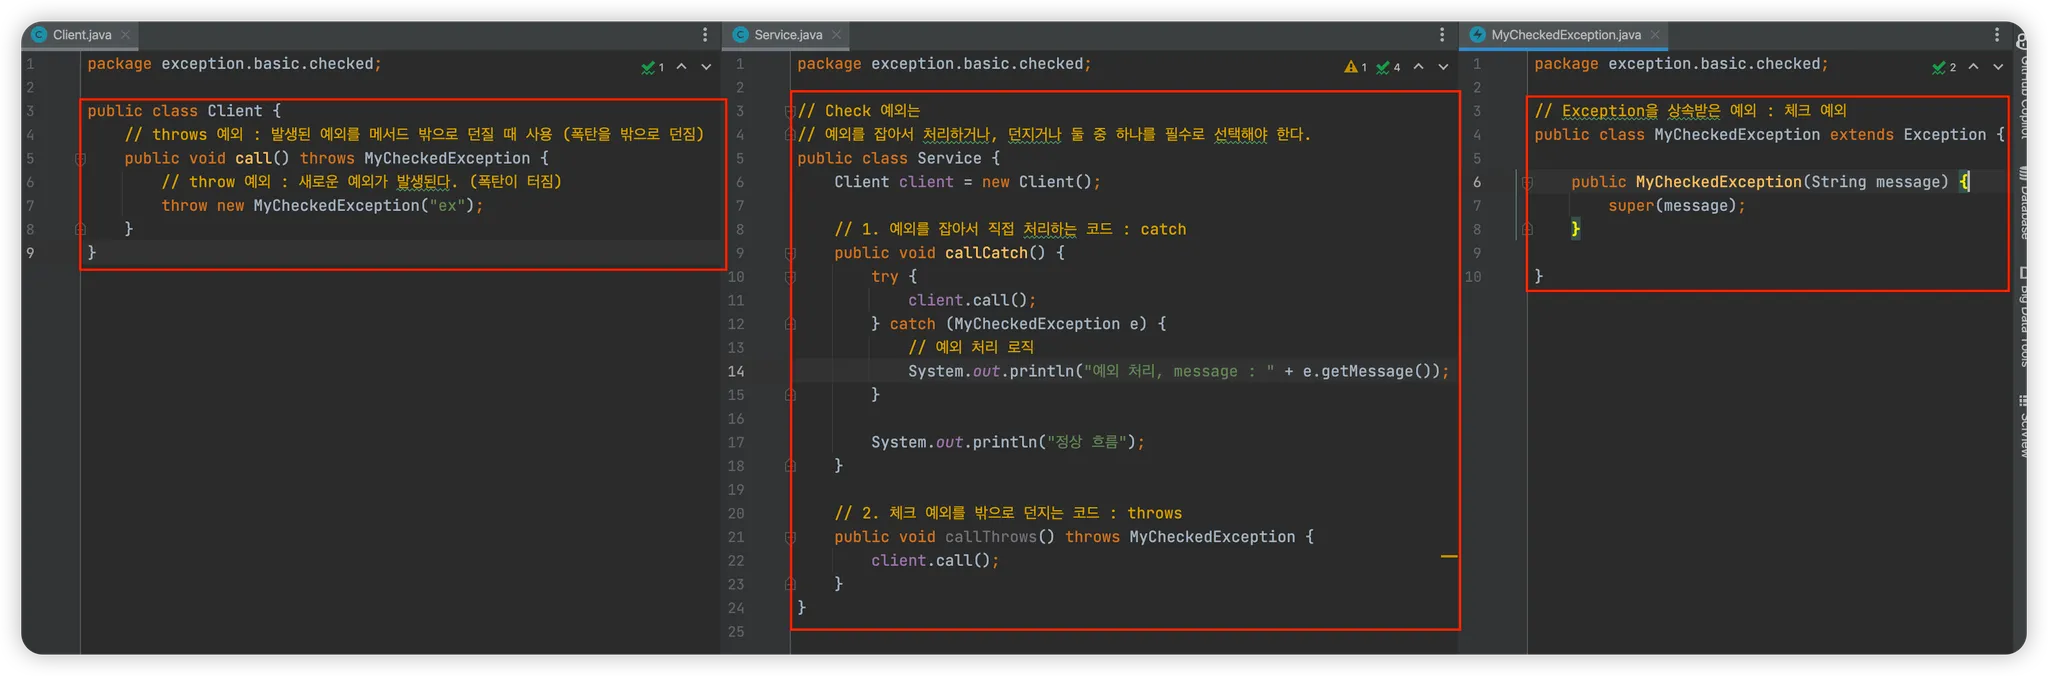This screenshot has height=676, width=2048.
Task: Click '// 예외 처리 로직' comment in Service.java
Action: click(971, 347)
